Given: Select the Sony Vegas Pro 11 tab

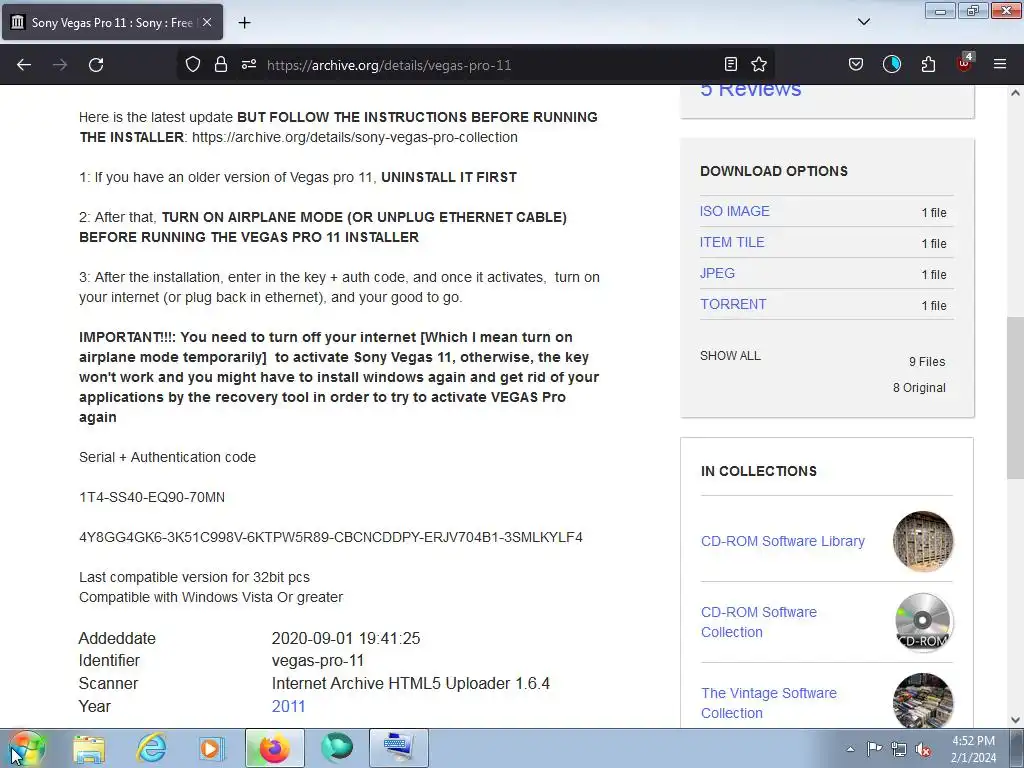Looking at the screenshot, I should click(x=112, y=22).
